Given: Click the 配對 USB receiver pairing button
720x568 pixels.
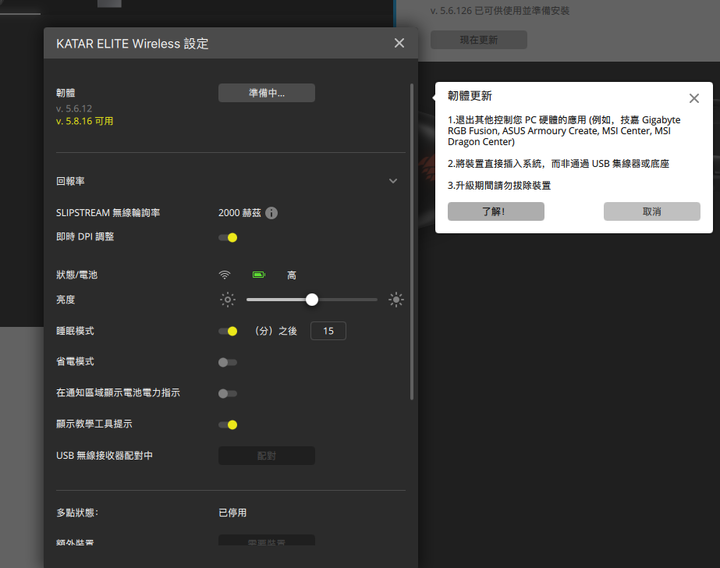Looking at the screenshot, I should pos(266,456).
